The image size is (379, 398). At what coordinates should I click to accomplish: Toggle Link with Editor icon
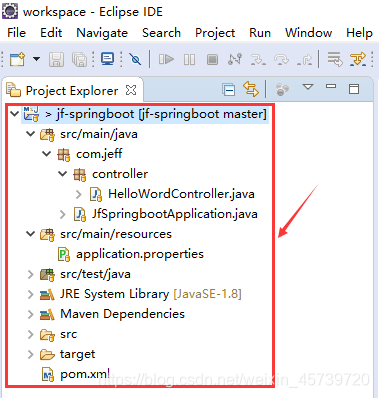coord(251,89)
